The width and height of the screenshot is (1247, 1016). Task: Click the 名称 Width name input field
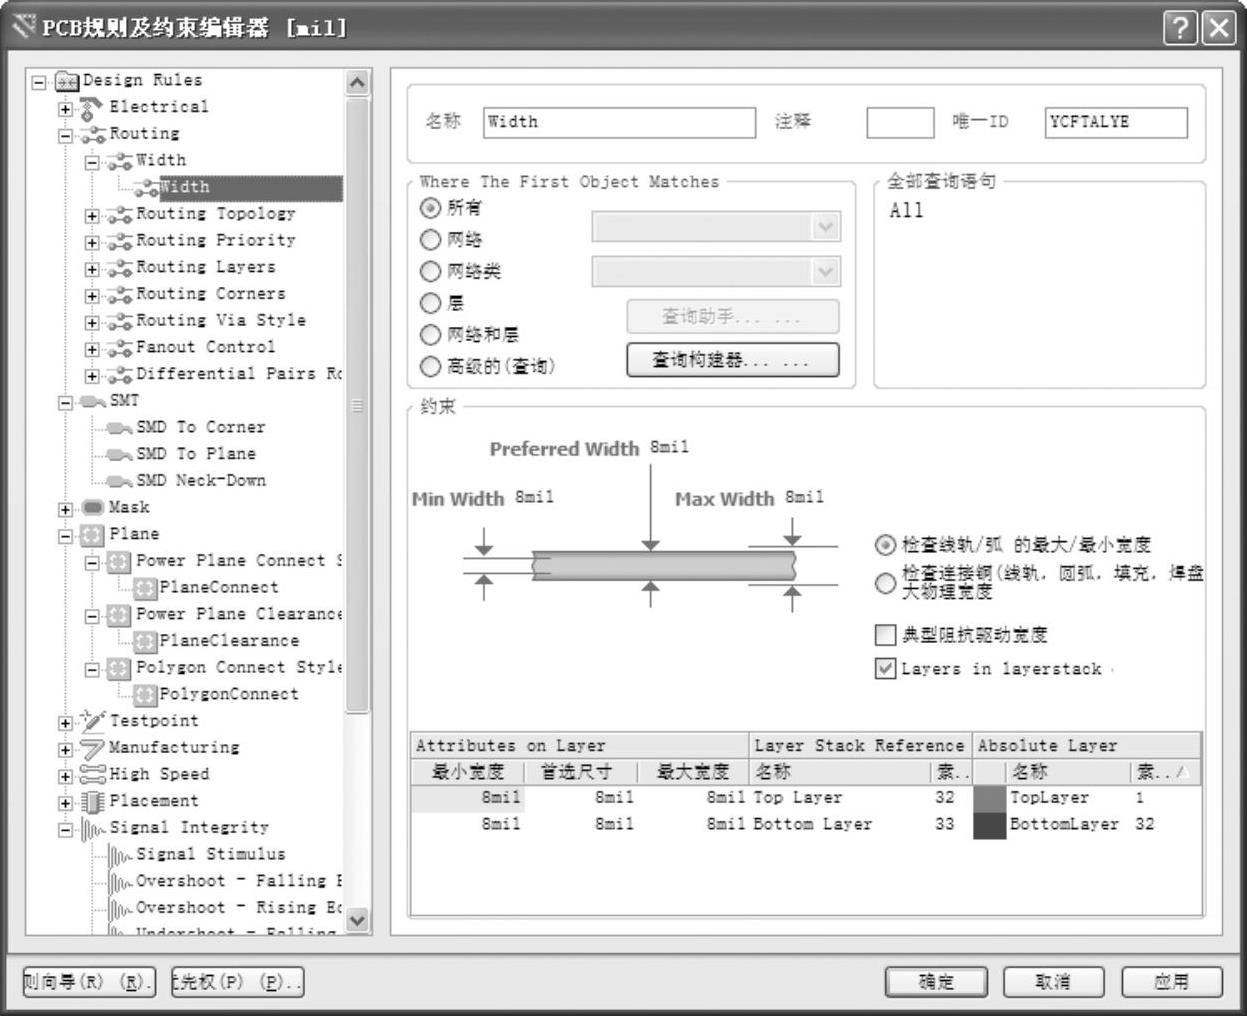(x=618, y=122)
